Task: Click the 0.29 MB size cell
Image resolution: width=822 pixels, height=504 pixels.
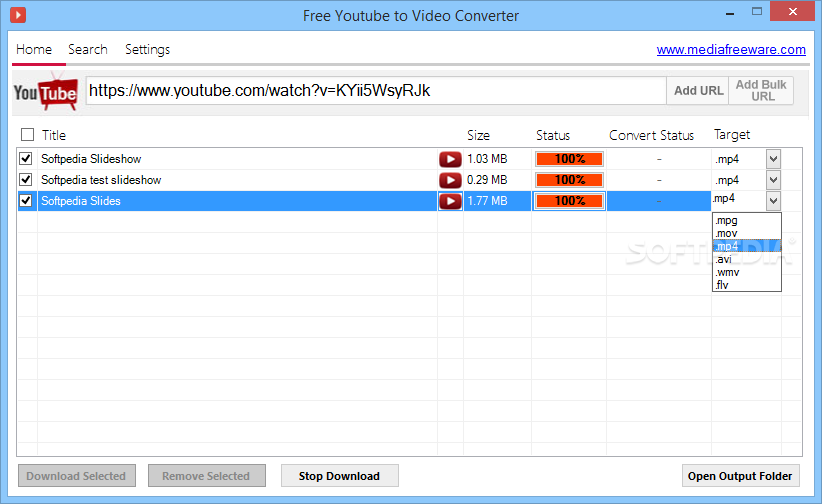Action: pos(487,180)
